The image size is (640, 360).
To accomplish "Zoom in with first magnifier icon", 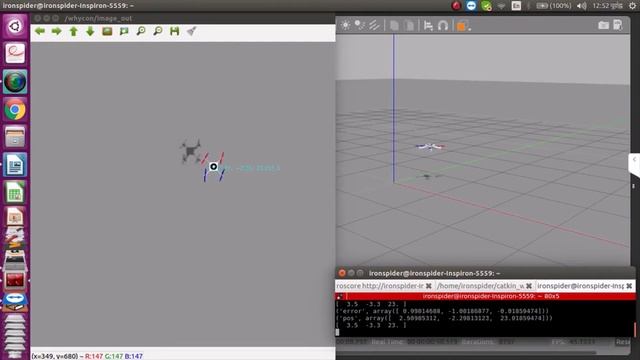I will click(141, 31).
